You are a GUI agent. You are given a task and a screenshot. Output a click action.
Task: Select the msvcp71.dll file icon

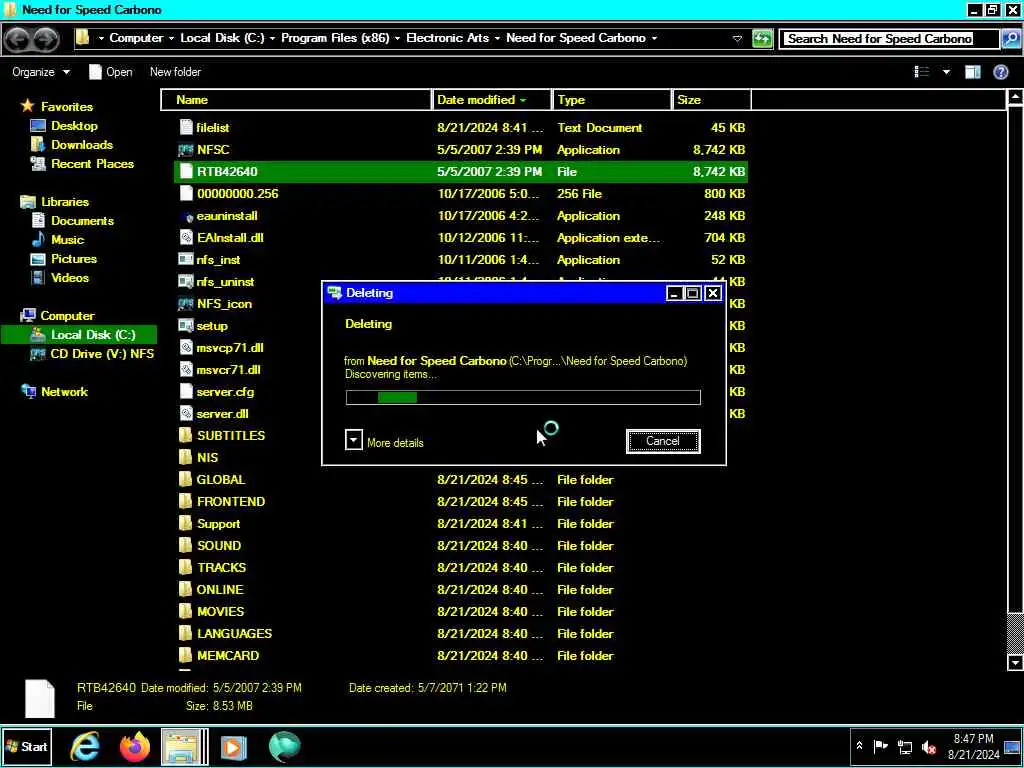tap(186, 348)
